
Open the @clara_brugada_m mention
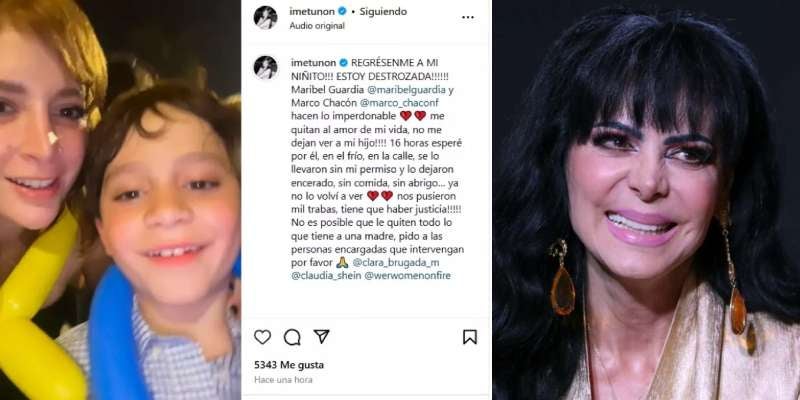(x=395, y=262)
